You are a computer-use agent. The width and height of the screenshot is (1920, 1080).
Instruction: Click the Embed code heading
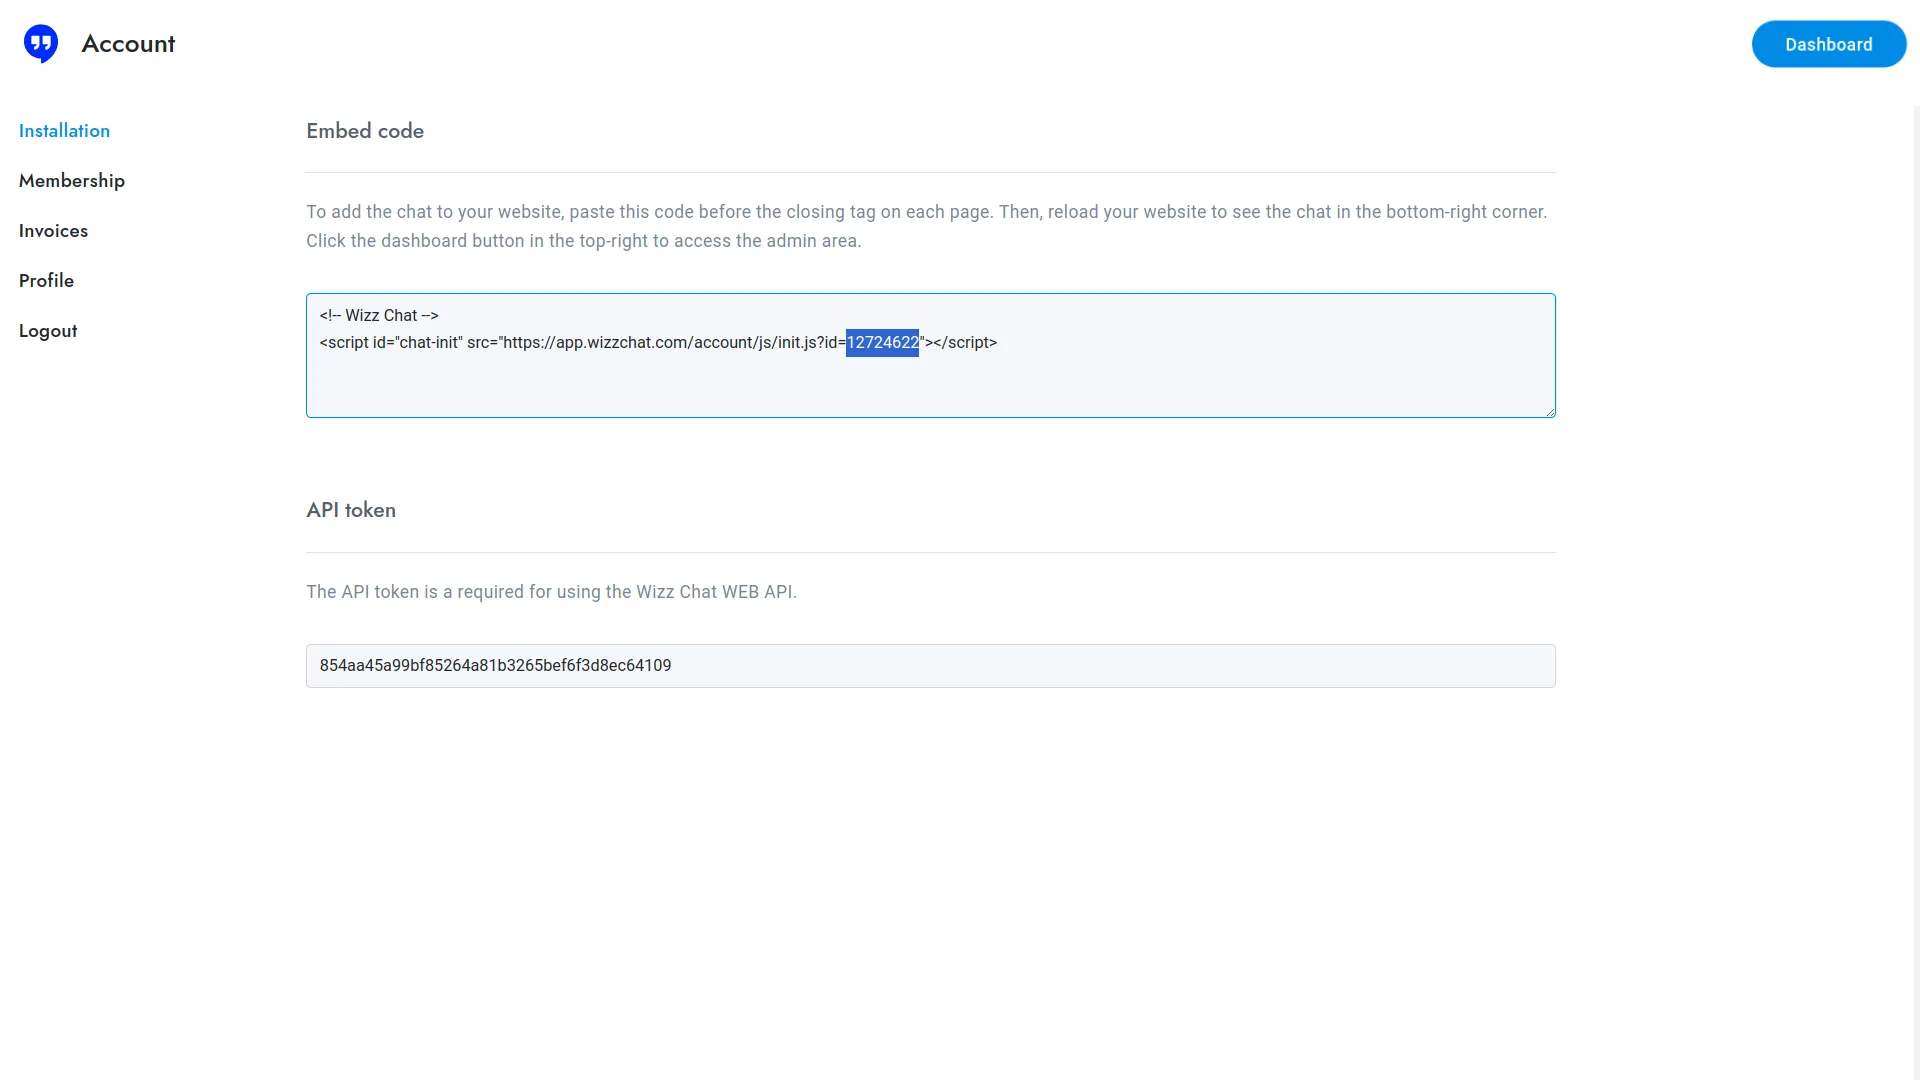tap(365, 131)
